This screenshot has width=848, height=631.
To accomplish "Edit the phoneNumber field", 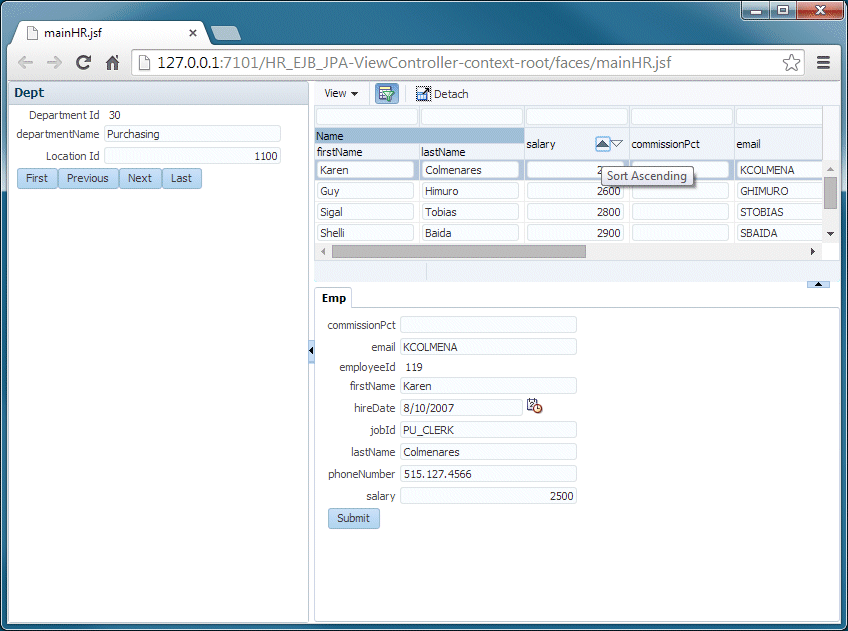I will (x=488, y=474).
